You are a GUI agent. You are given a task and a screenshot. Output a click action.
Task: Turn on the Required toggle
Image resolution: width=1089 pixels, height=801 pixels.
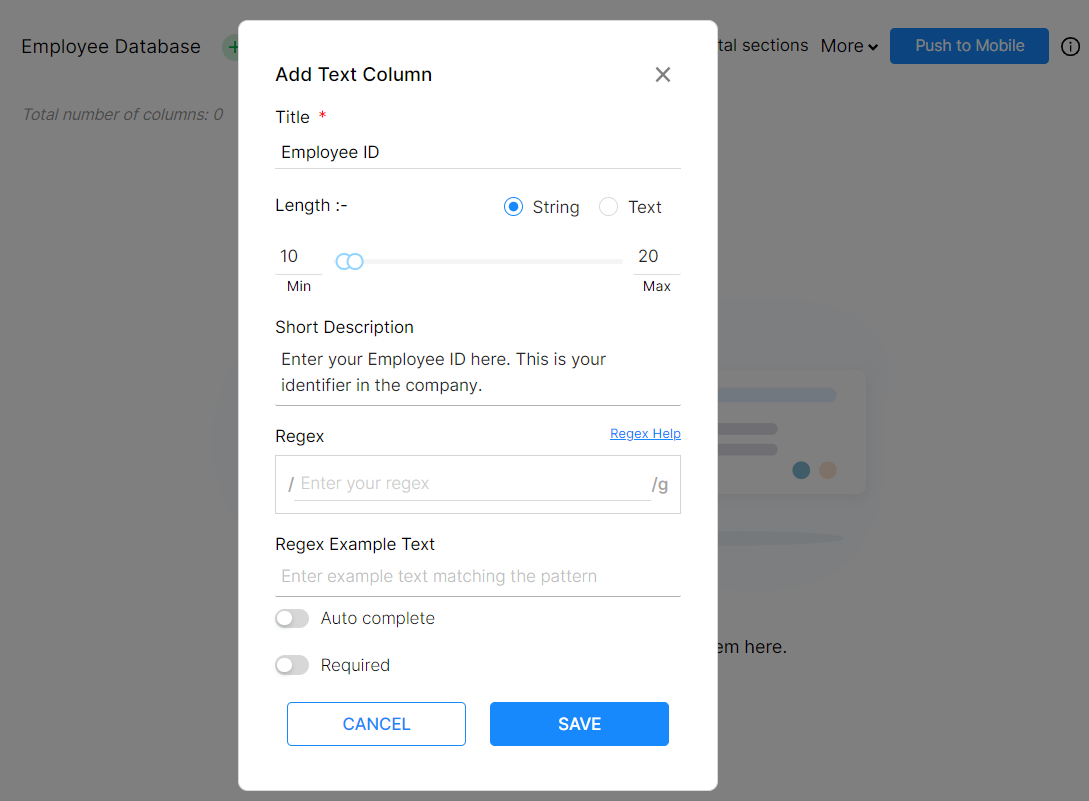click(x=292, y=666)
